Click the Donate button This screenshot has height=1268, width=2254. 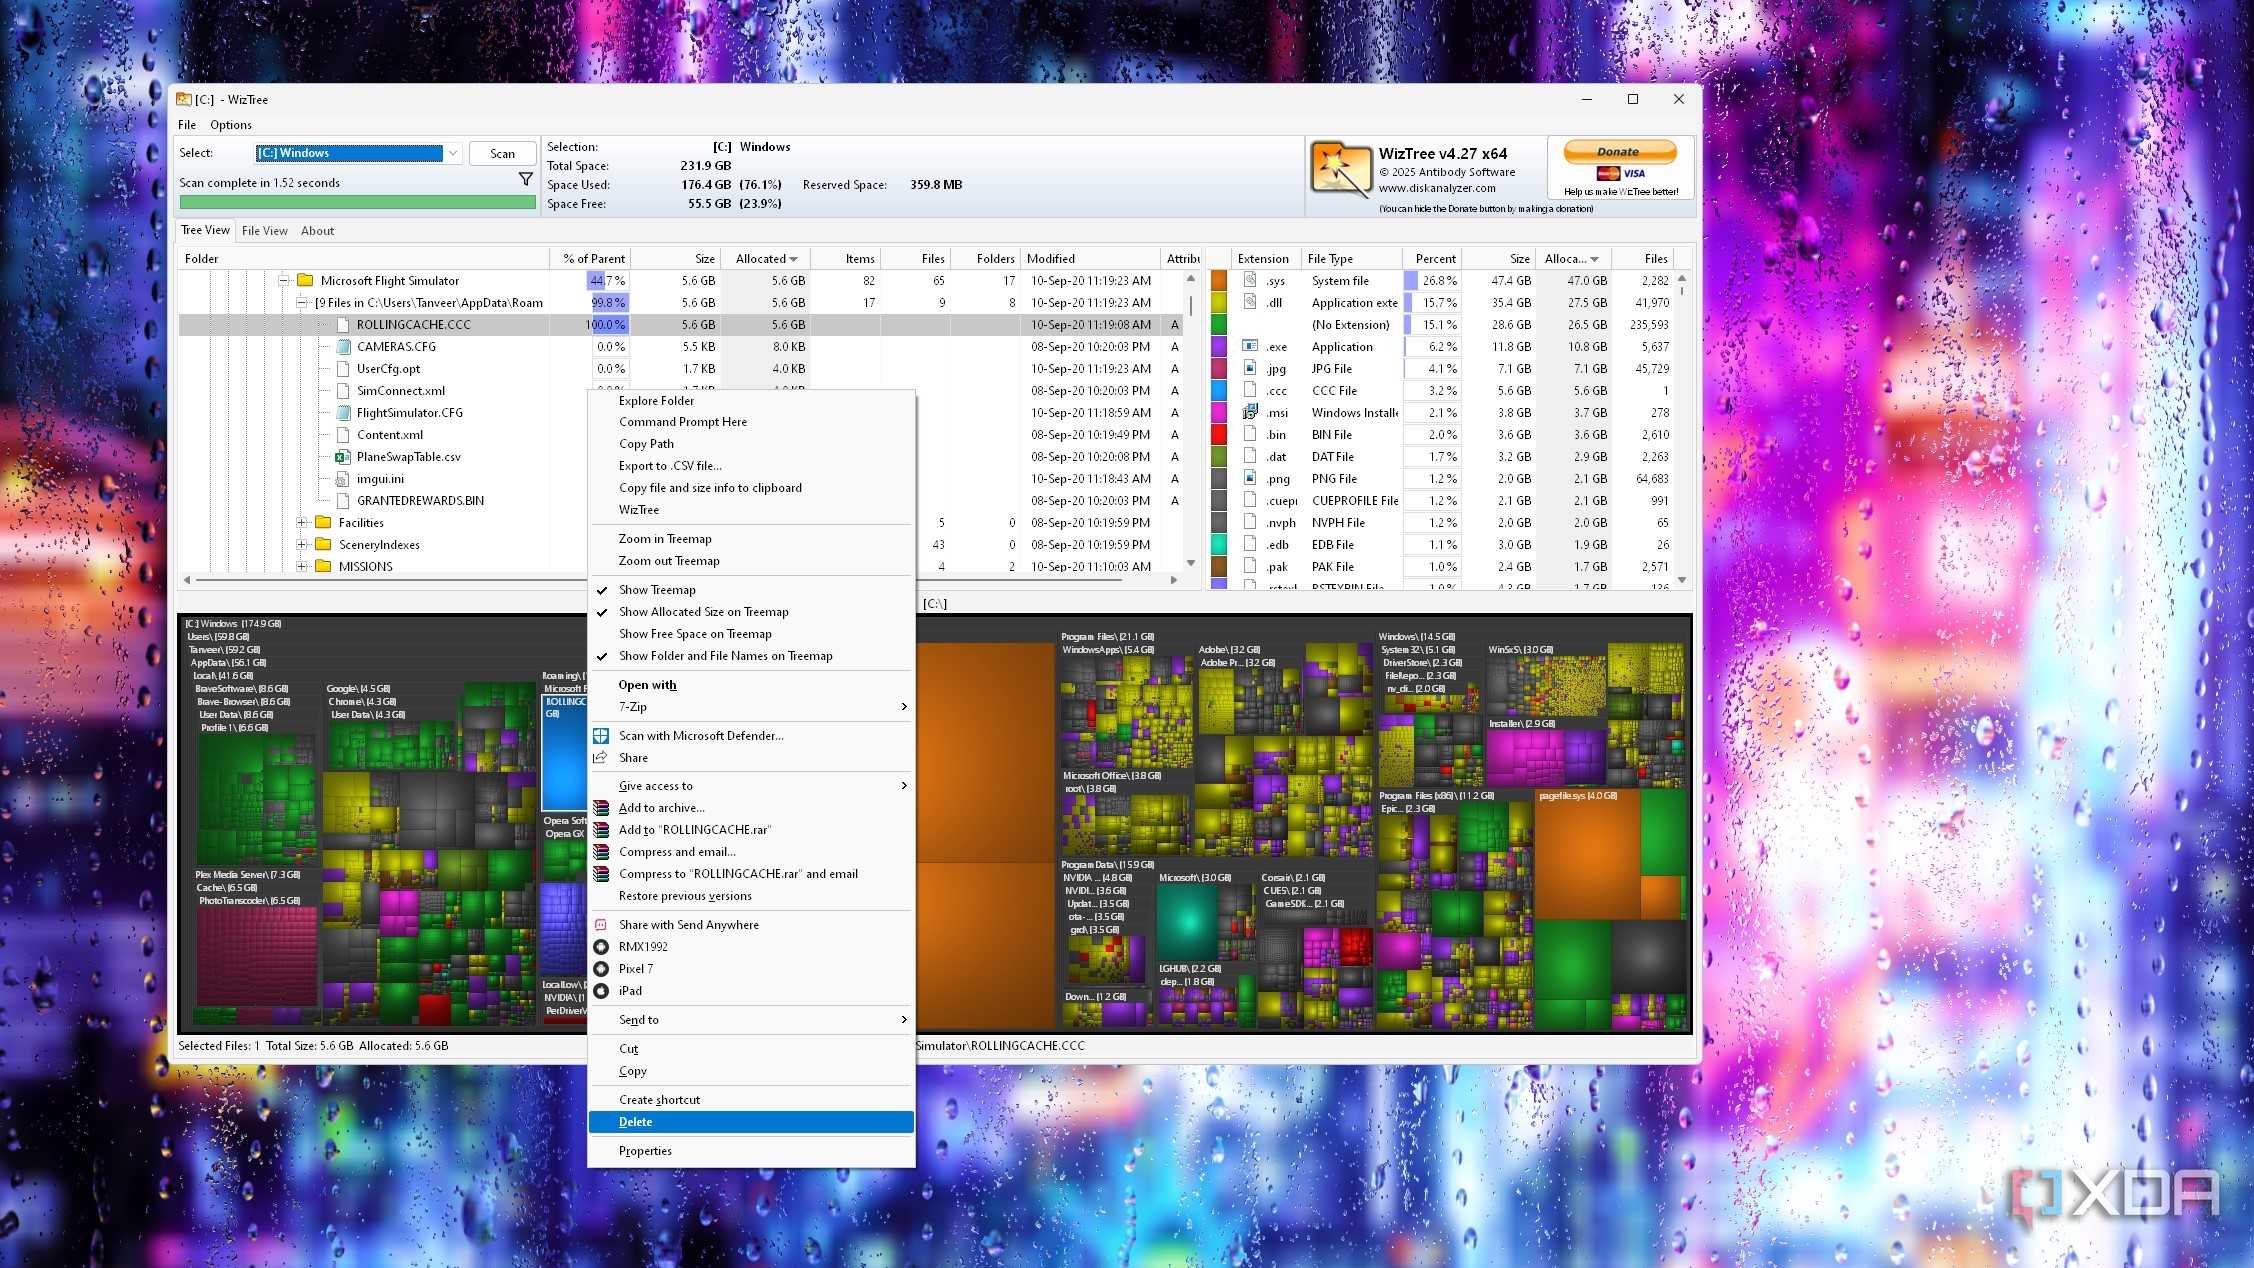(1620, 152)
